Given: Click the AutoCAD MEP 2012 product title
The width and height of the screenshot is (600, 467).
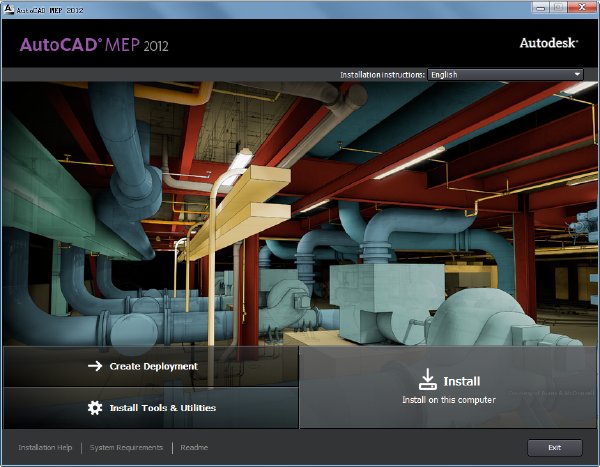Looking at the screenshot, I should (94, 45).
